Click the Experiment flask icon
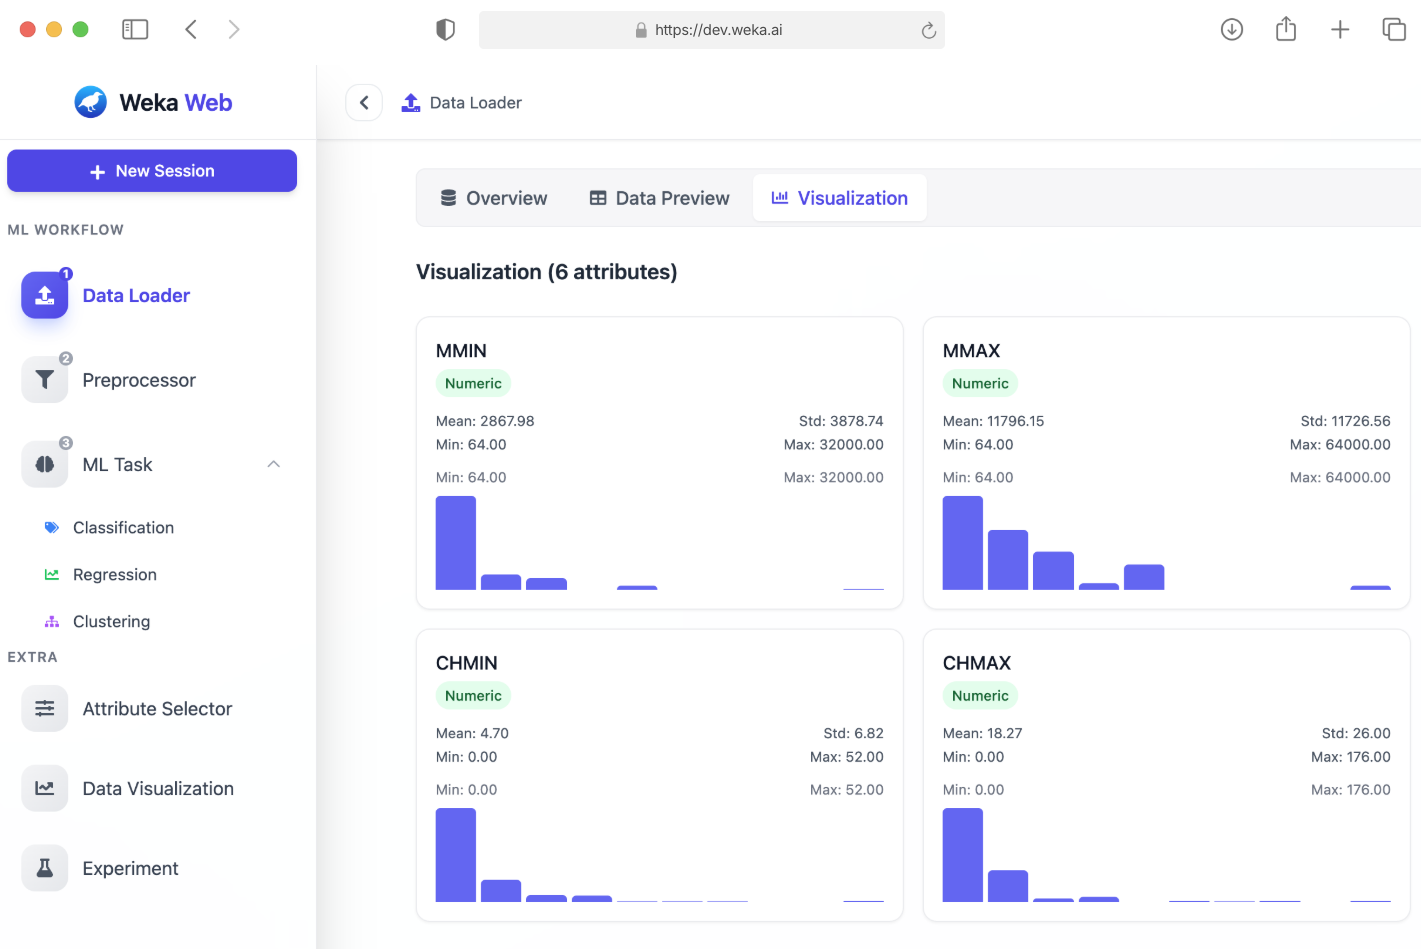The width and height of the screenshot is (1421, 949). coord(45,869)
